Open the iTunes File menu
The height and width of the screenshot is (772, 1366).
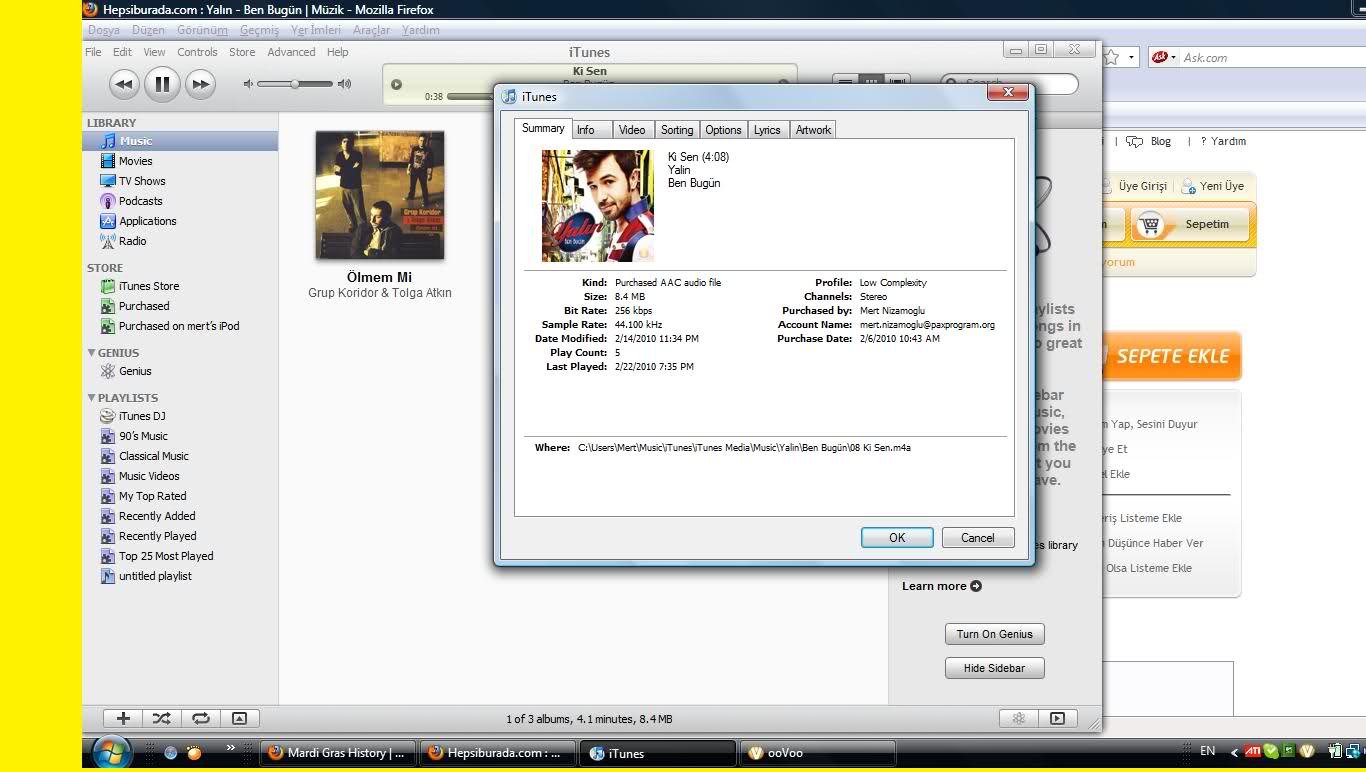[x=93, y=52]
